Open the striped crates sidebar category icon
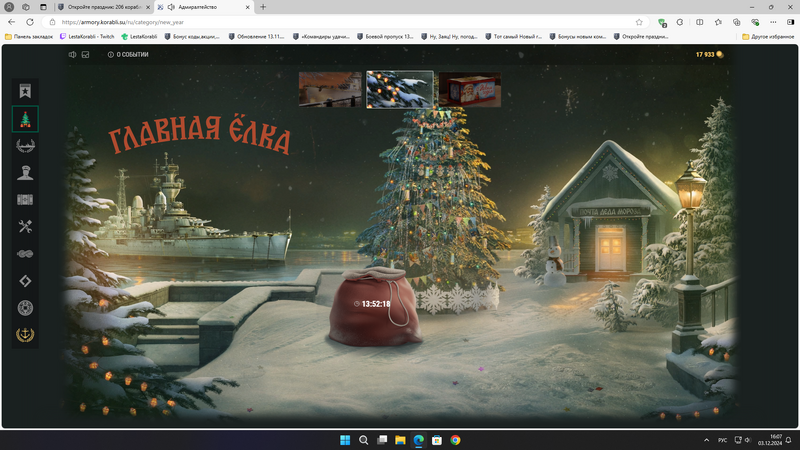Image resolution: width=800 pixels, height=450 pixels. pos(25,199)
